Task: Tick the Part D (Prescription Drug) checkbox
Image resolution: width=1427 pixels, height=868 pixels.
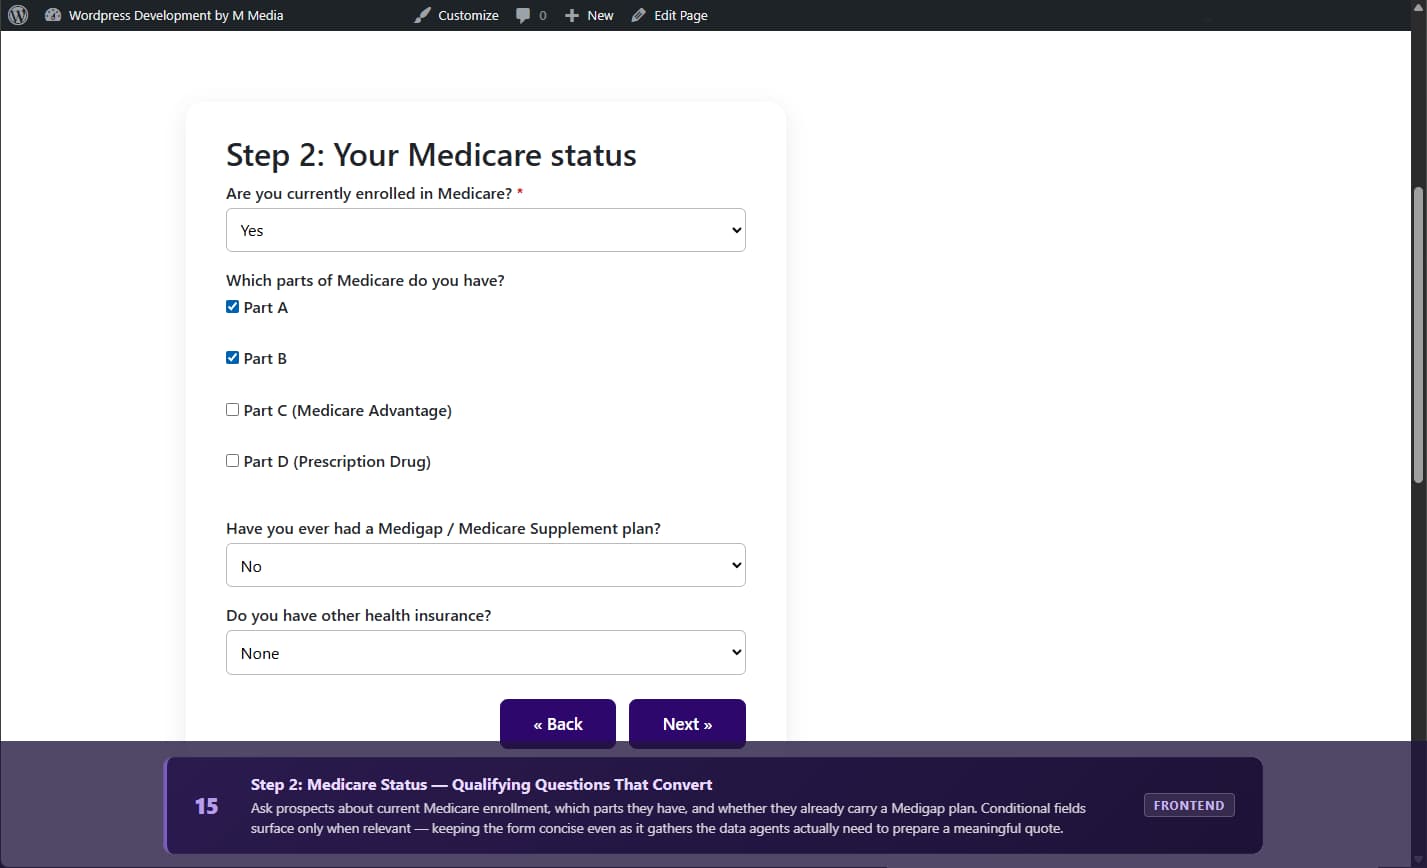Action: (x=233, y=461)
